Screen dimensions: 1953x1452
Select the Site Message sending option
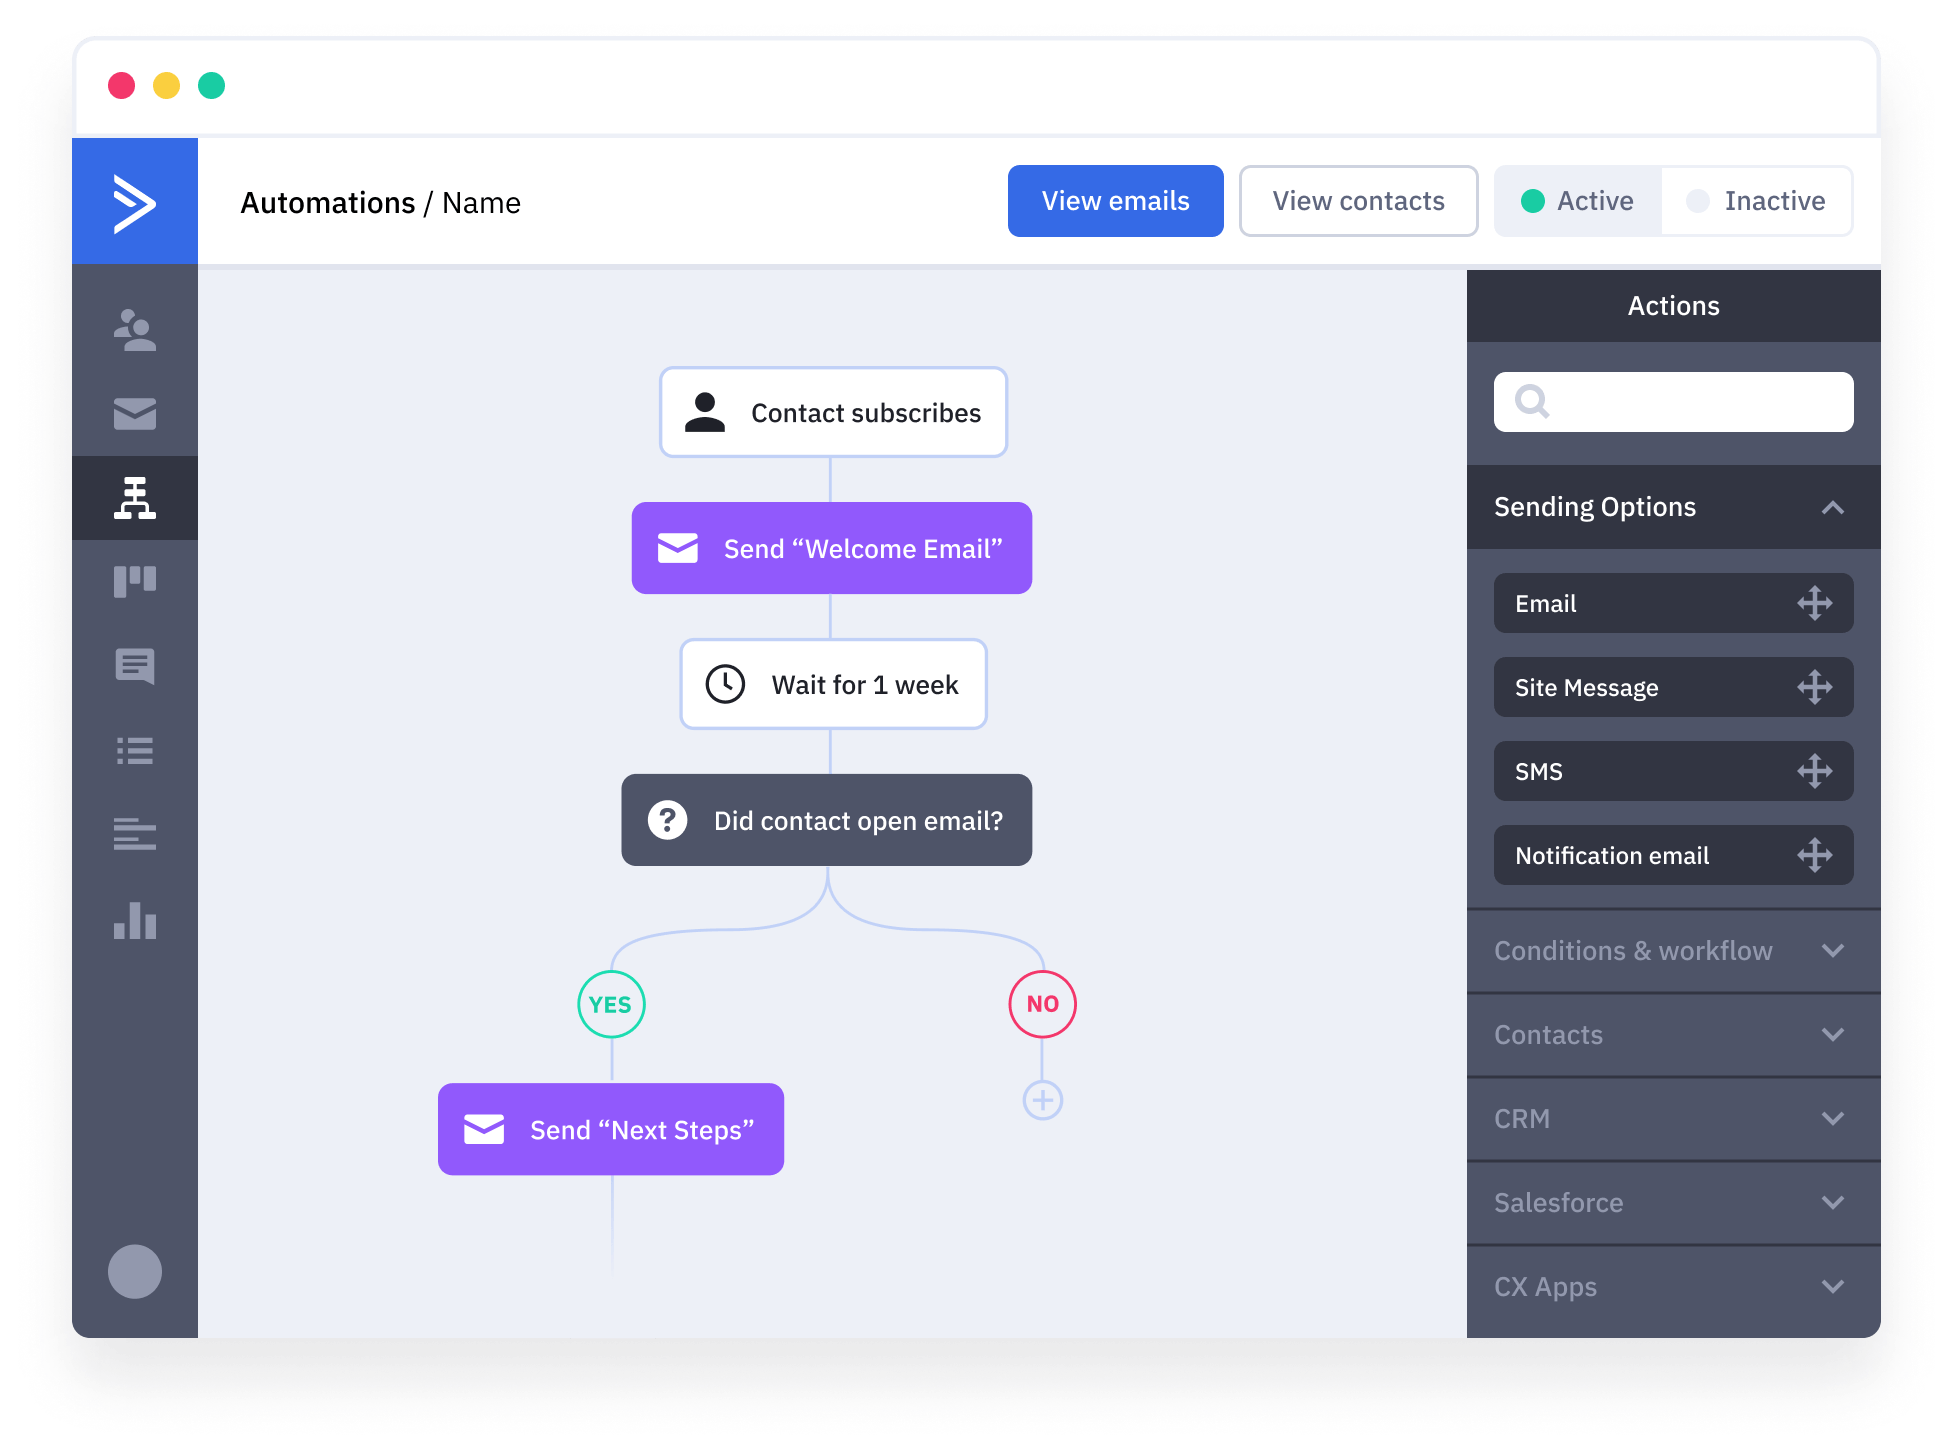(1673, 687)
